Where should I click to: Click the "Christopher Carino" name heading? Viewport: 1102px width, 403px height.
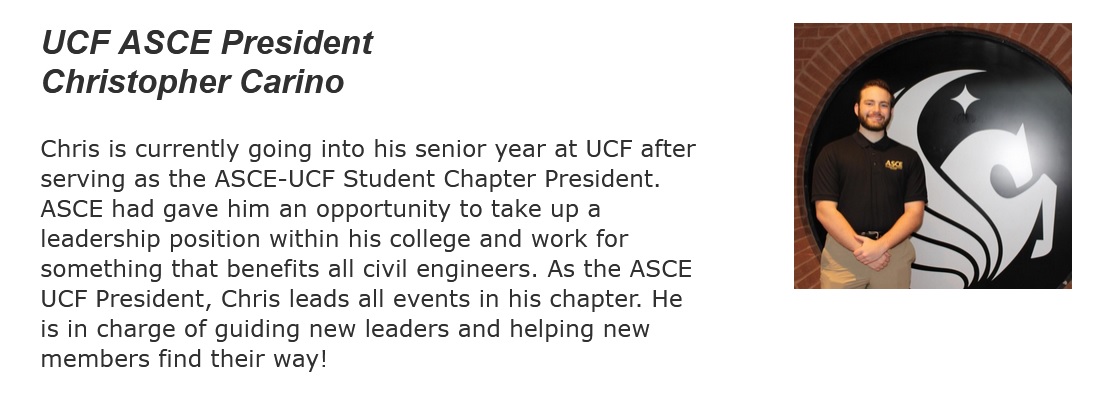tap(193, 83)
